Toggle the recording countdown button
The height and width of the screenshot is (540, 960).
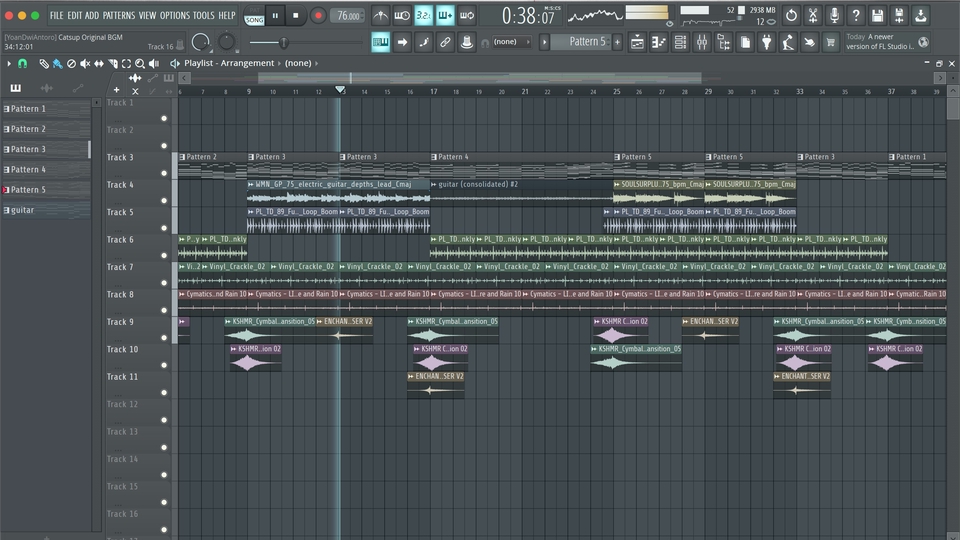pos(423,16)
